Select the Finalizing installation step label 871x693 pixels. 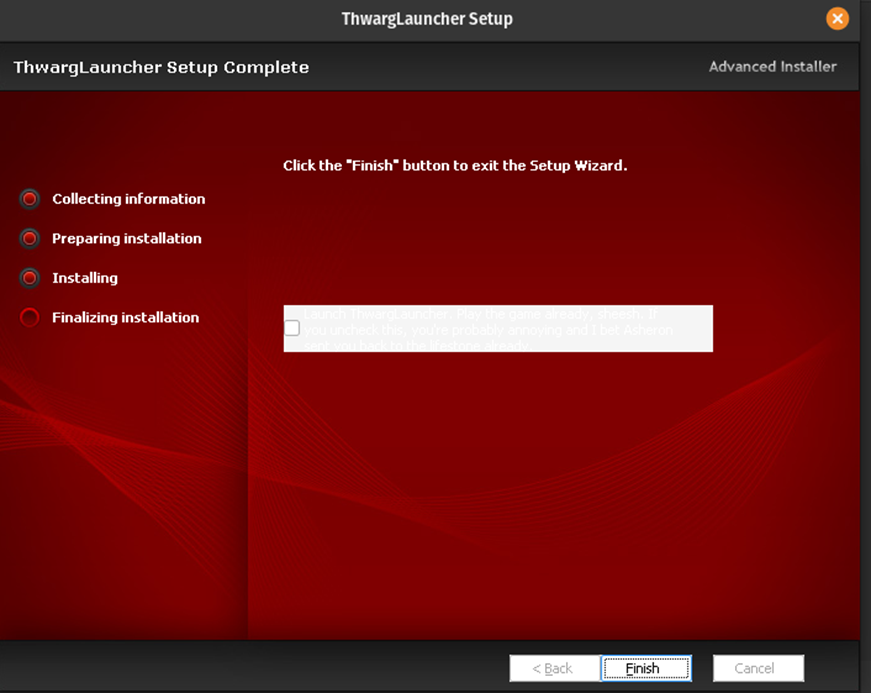click(125, 318)
